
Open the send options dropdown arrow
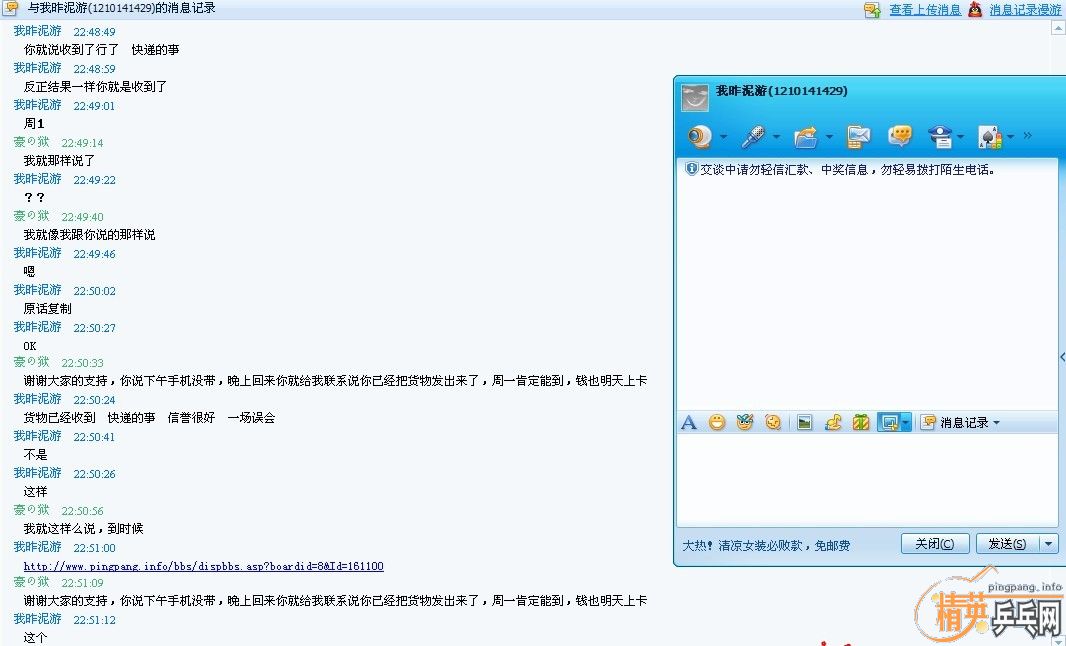1049,544
